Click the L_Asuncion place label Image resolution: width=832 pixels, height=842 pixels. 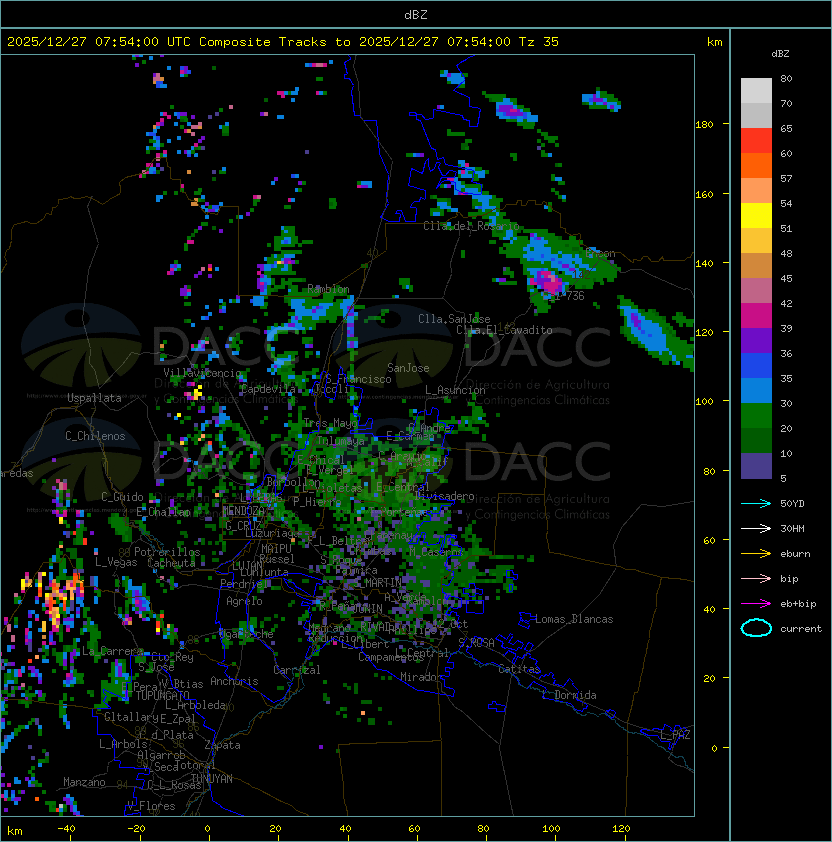coord(455,390)
